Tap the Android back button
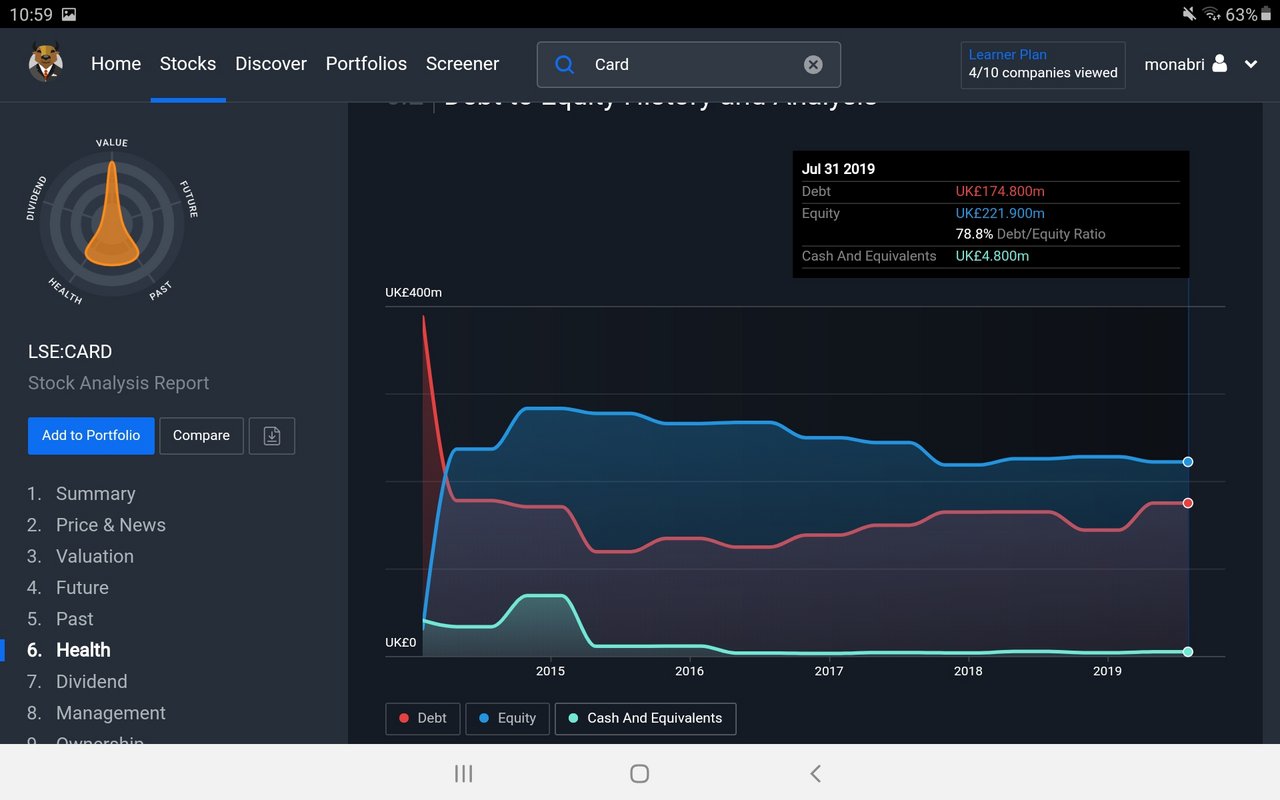The height and width of the screenshot is (800, 1280). pyautogui.click(x=815, y=773)
